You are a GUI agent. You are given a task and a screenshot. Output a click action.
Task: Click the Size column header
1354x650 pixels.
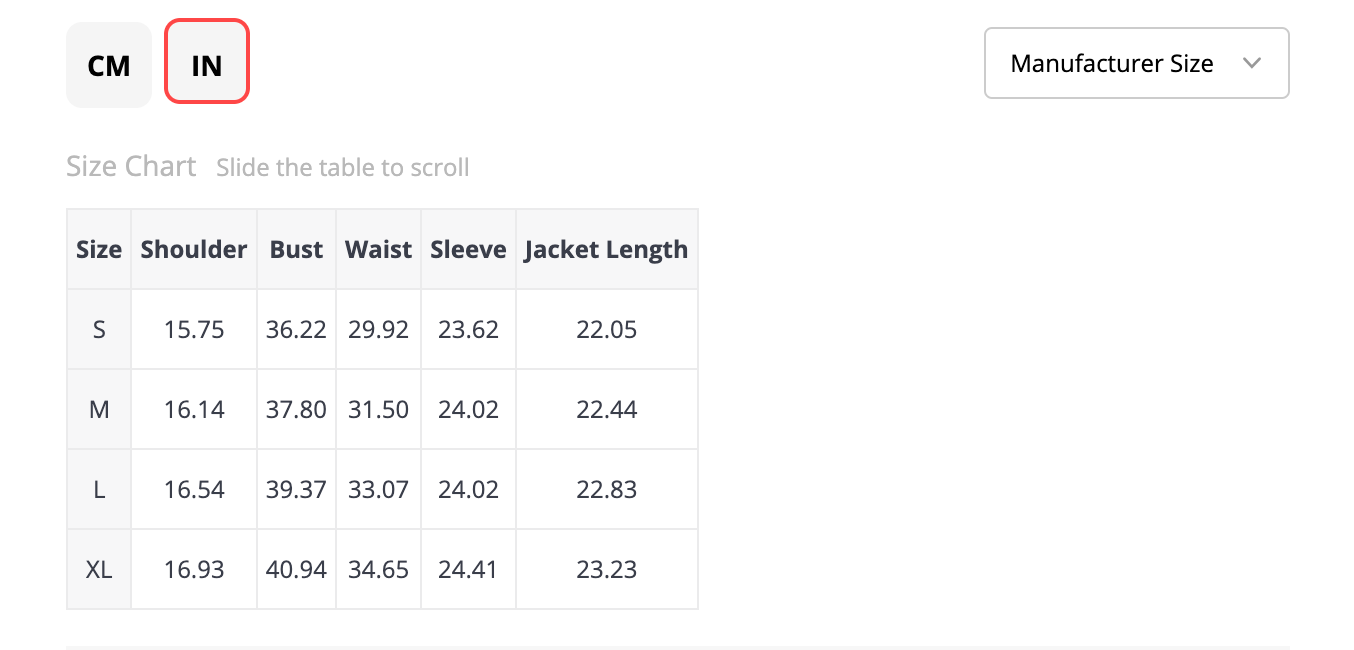[x=99, y=249]
